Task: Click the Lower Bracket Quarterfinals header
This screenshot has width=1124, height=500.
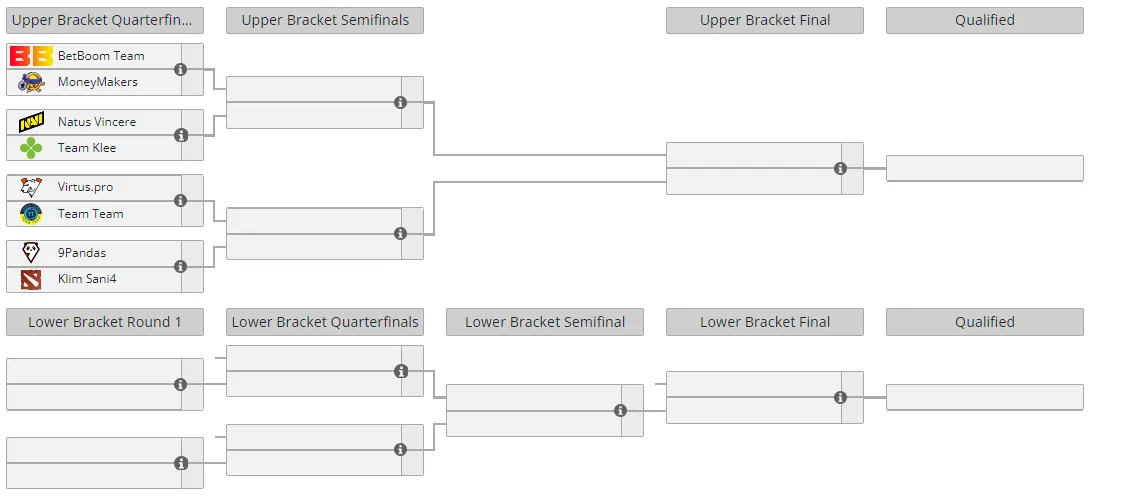Action: coord(325,322)
